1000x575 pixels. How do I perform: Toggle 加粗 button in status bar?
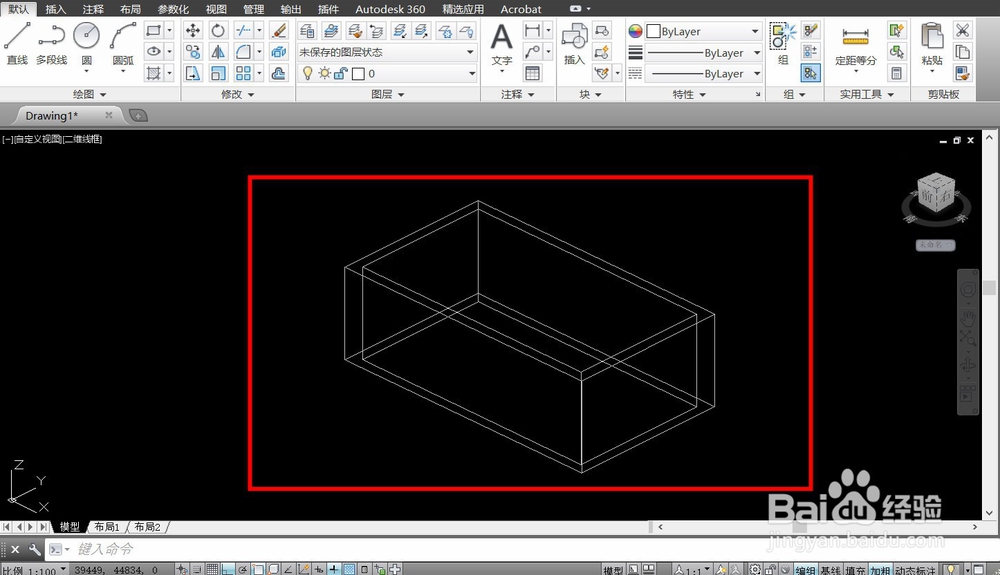tap(880, 570)
